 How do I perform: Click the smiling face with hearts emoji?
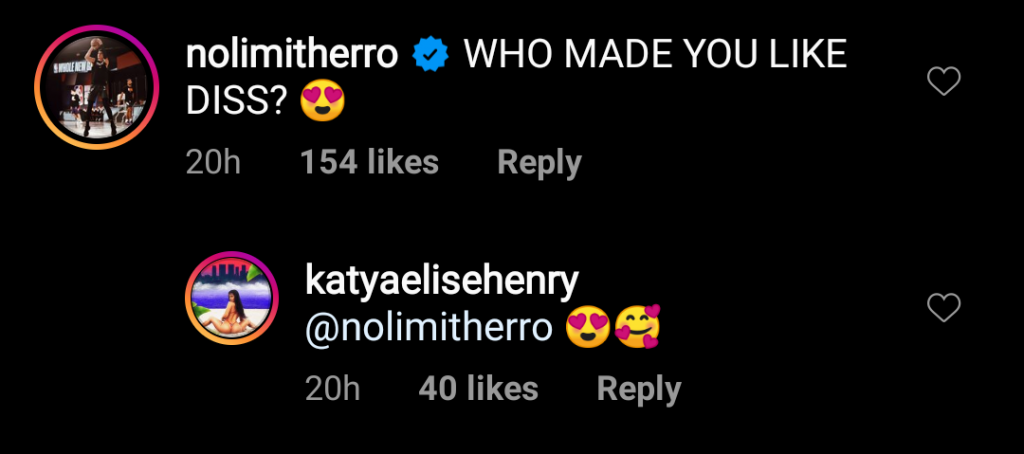637,329
